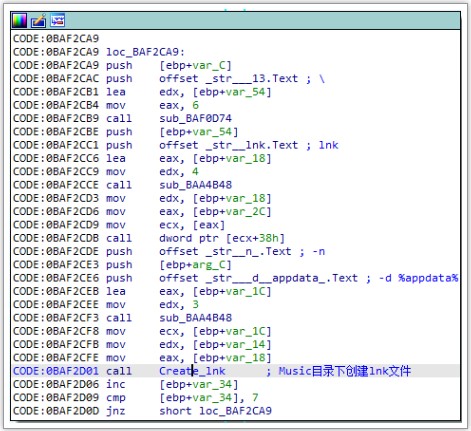Click first sub_BAA4B48 call at 0BAF2CCE
This screenshot has width=471, height=431.
pos(195,185)
